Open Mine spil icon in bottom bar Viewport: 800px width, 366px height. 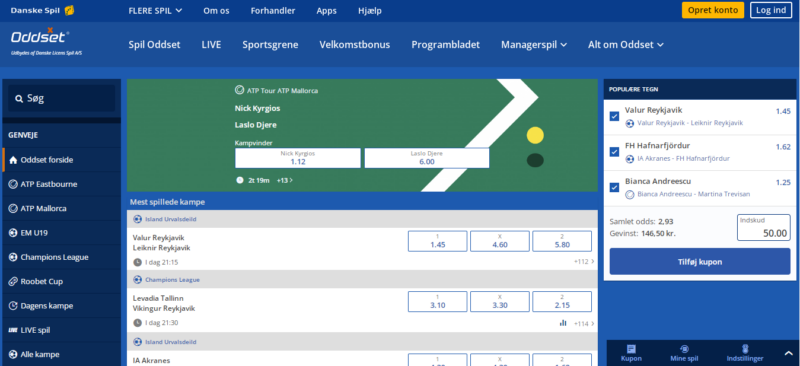[685, 349]
